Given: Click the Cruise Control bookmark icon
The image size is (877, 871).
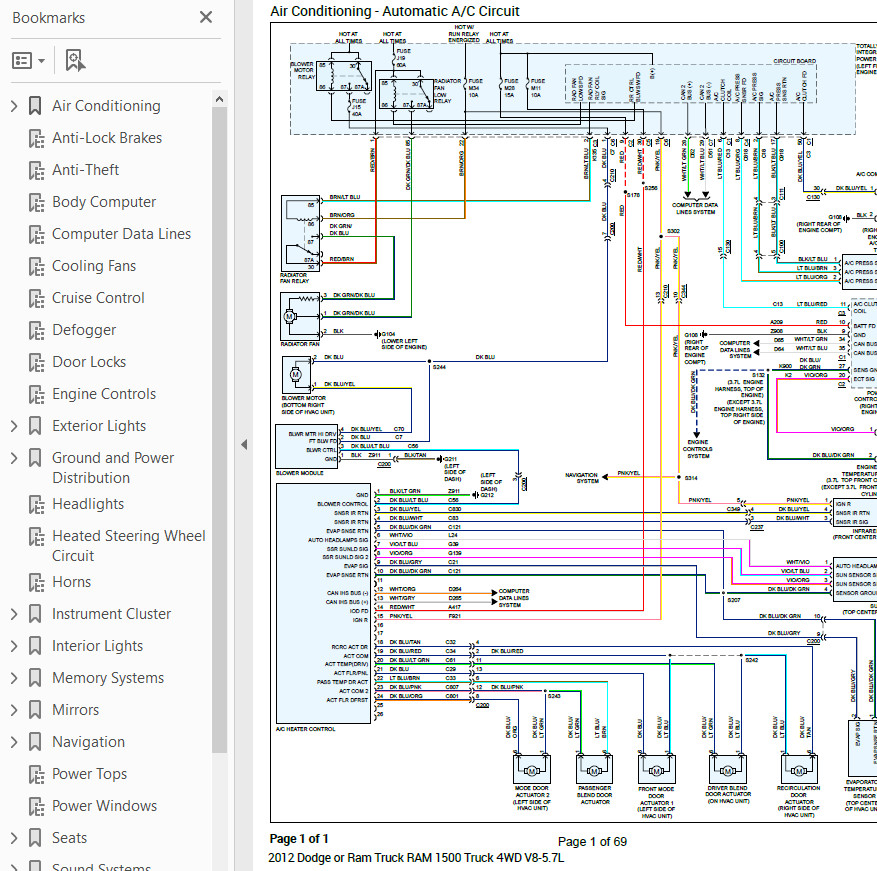Looking at the screenshot, I should tap(36, 298).
